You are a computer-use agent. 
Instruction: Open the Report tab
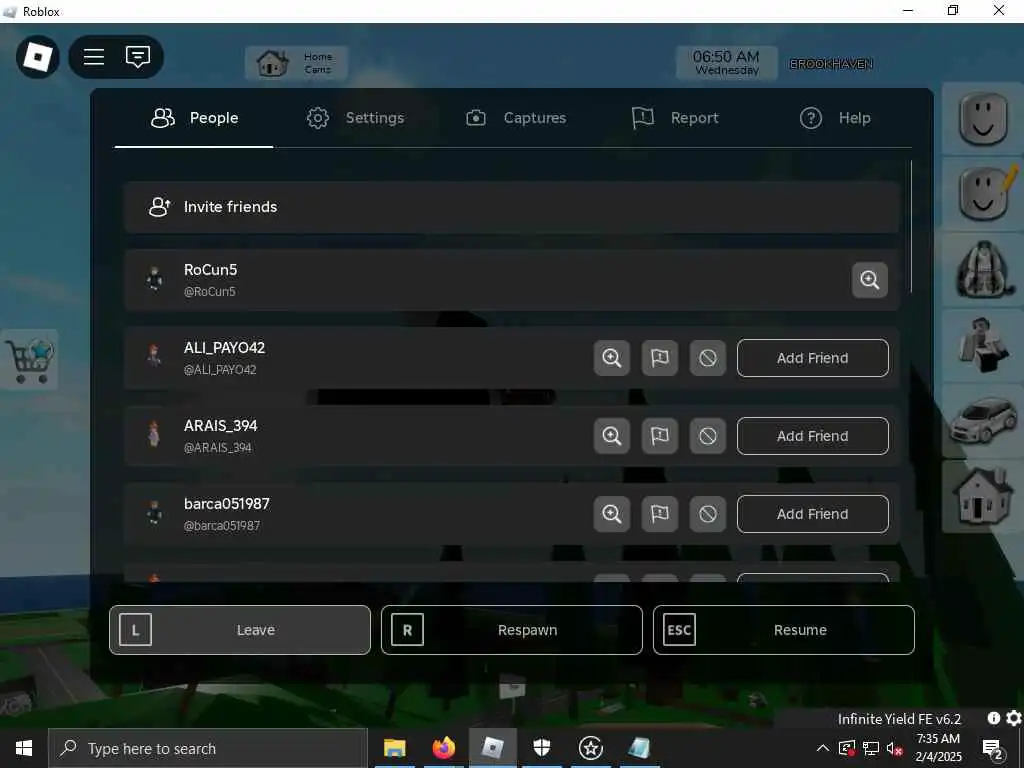tap(675, 118)
